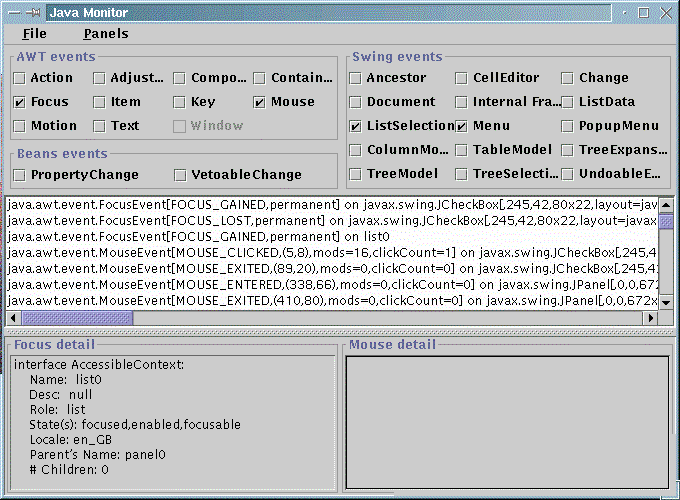
Task: Enable the Action events checkbox
Action: pos(20,78)
